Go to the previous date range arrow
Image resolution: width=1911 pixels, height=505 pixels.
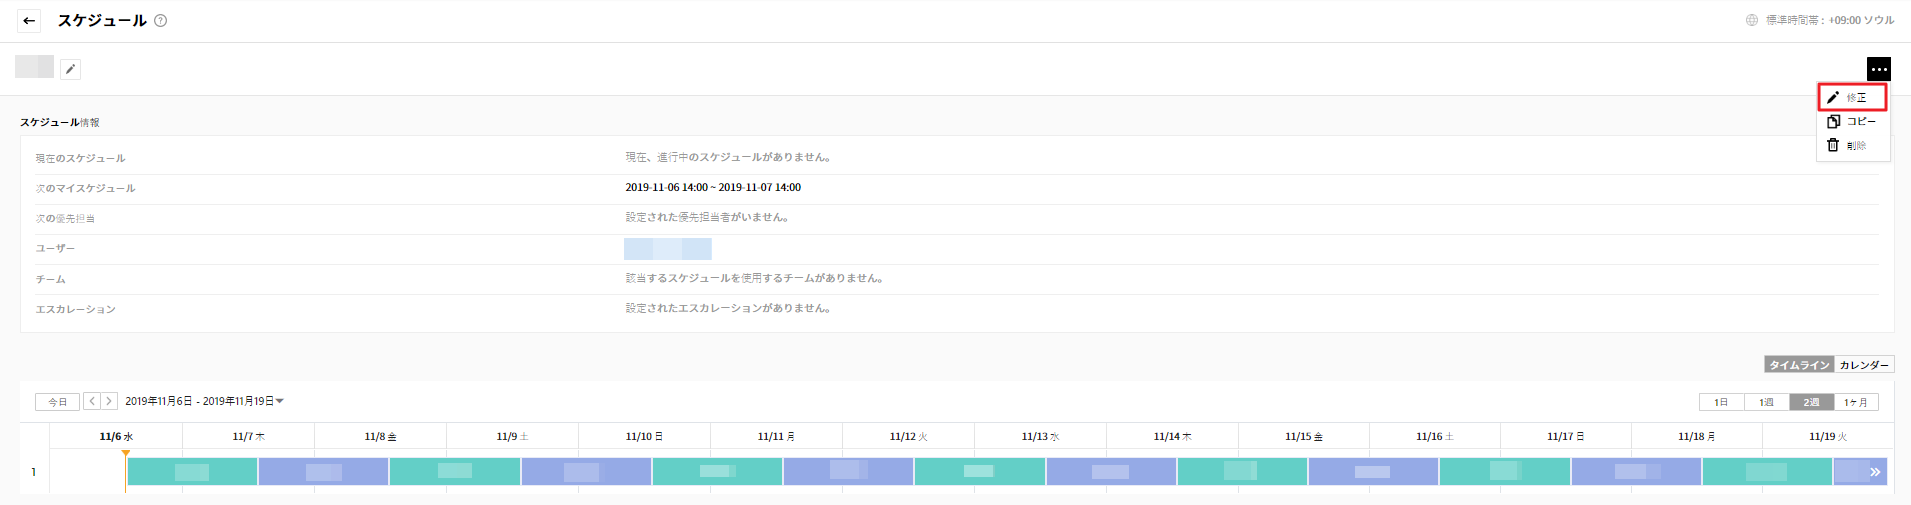(x=92, y=401)
